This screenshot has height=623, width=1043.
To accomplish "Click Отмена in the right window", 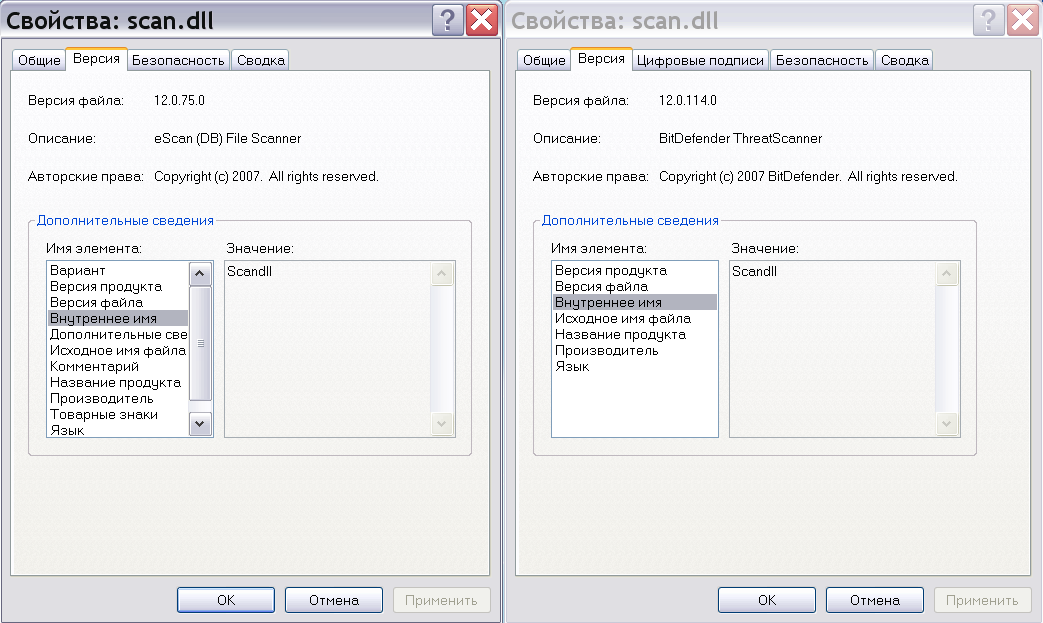I will [x=875, y=600].
